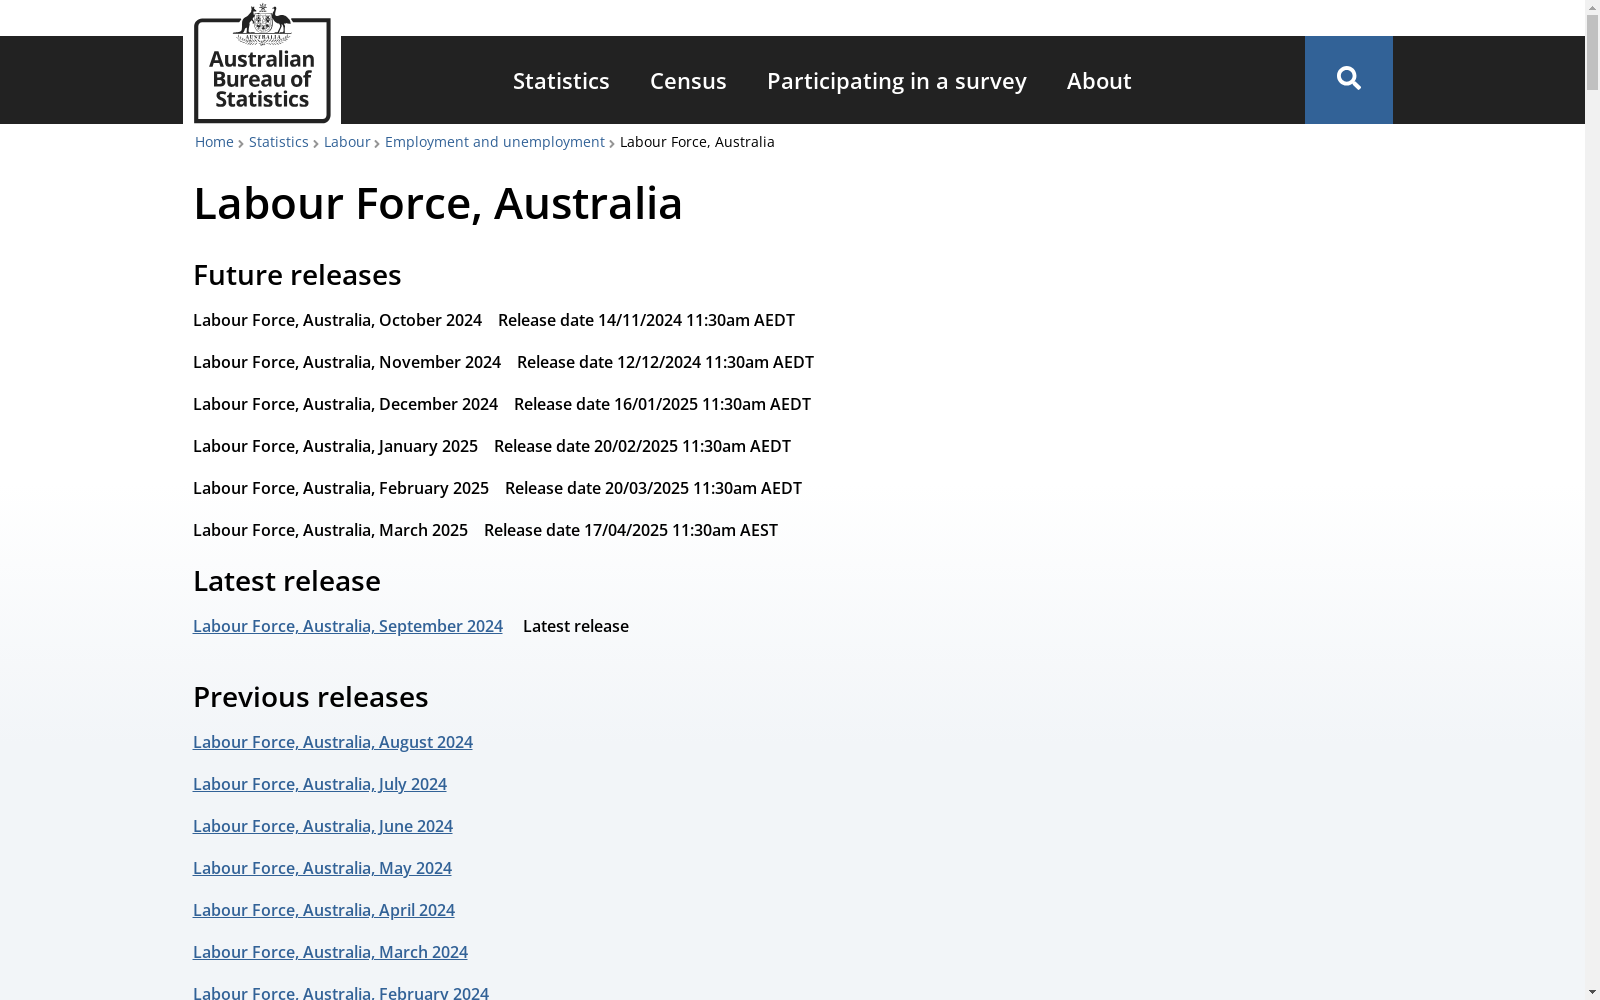Select Release date 20/02/2025 11:30am AEDT

coord(642,446)
